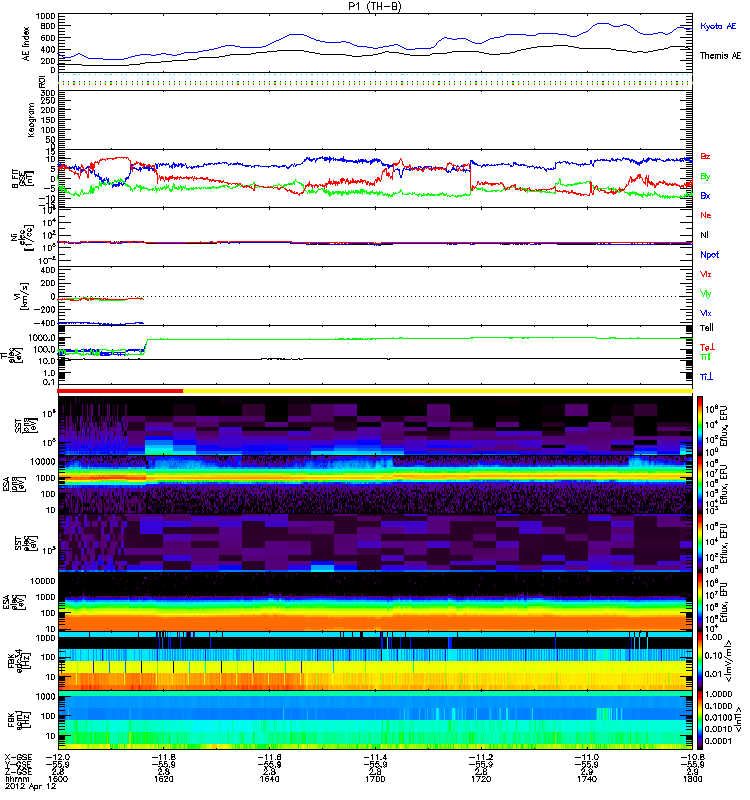Viewport: 750px width, 800px height.
Task: Click the green Viy velocity label
Action: (x=706, y=294)
